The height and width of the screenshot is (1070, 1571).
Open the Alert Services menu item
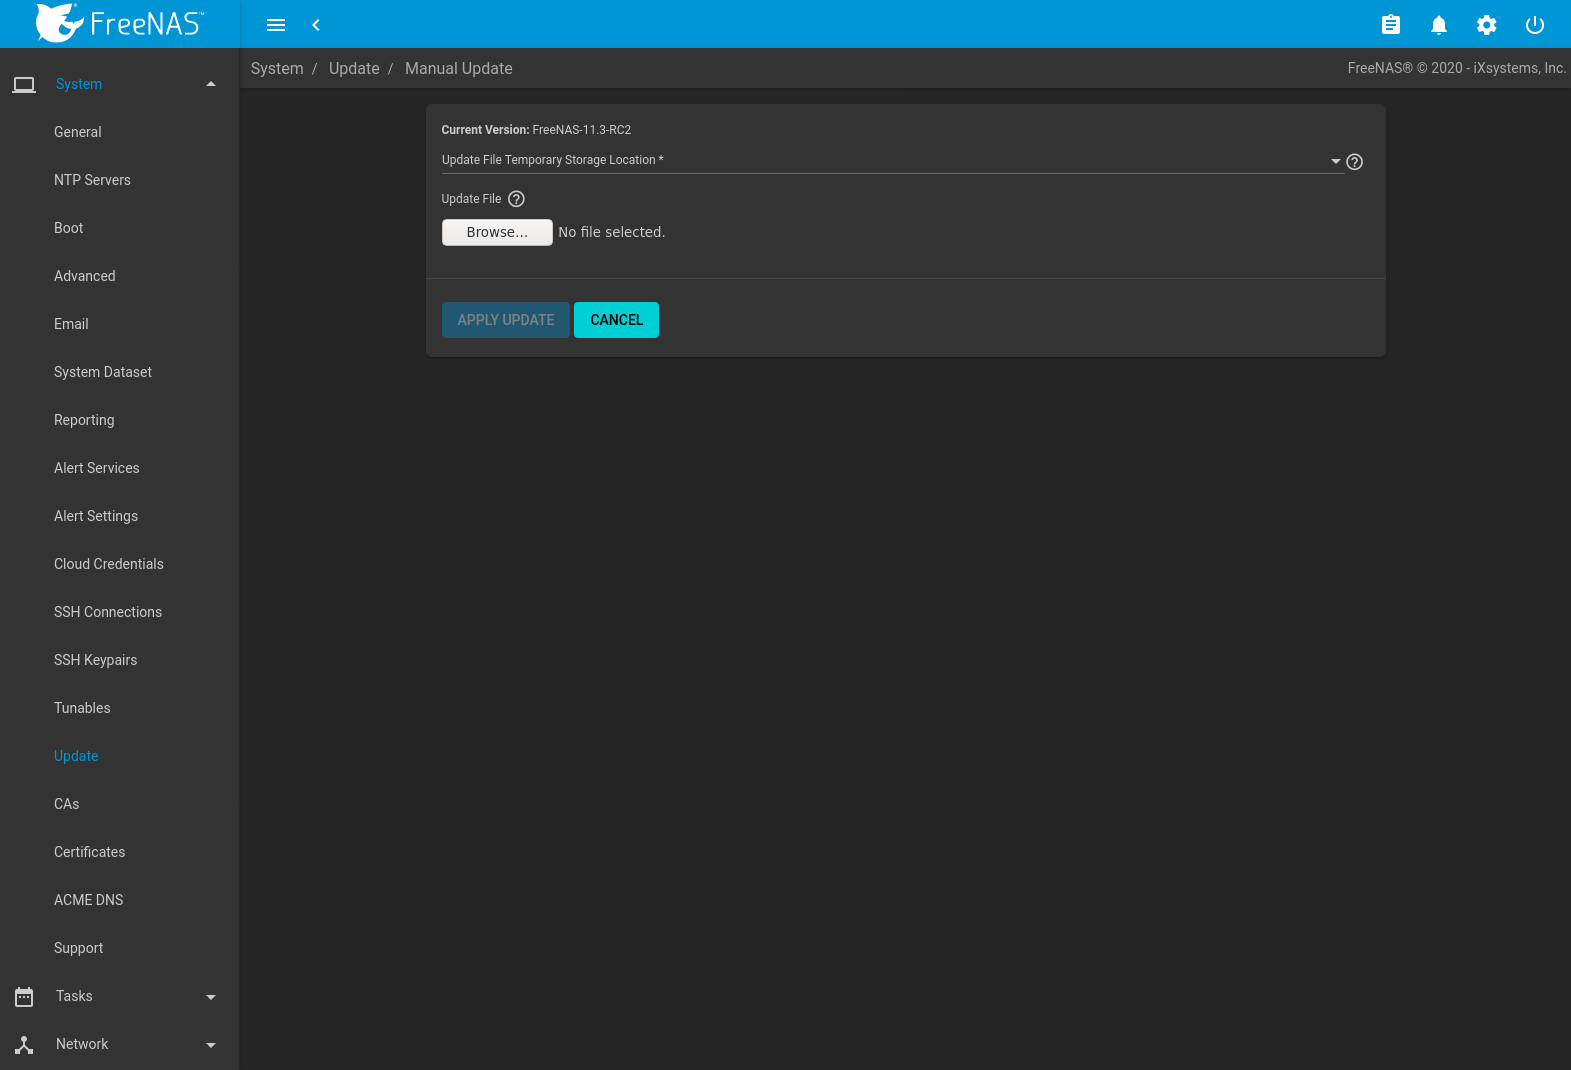coord(97,468)
